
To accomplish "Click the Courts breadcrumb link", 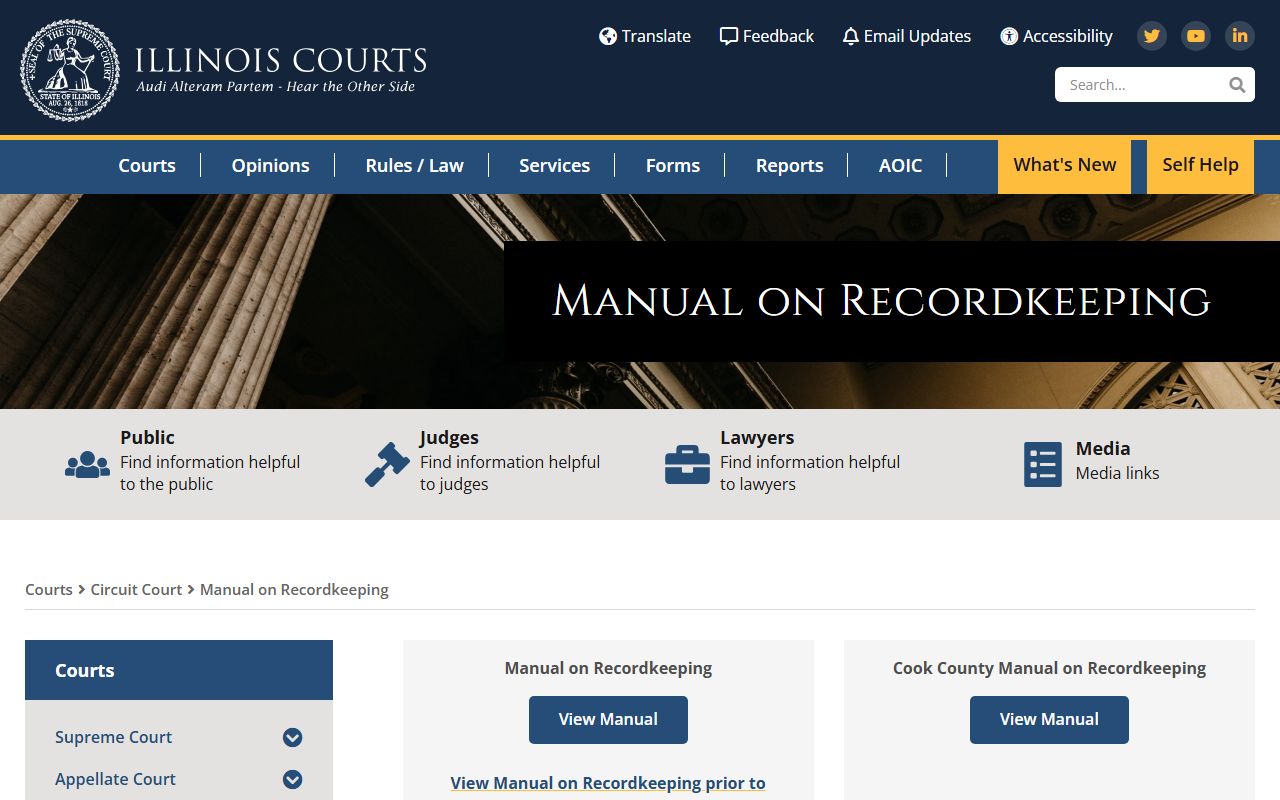I will click(49, 590).
